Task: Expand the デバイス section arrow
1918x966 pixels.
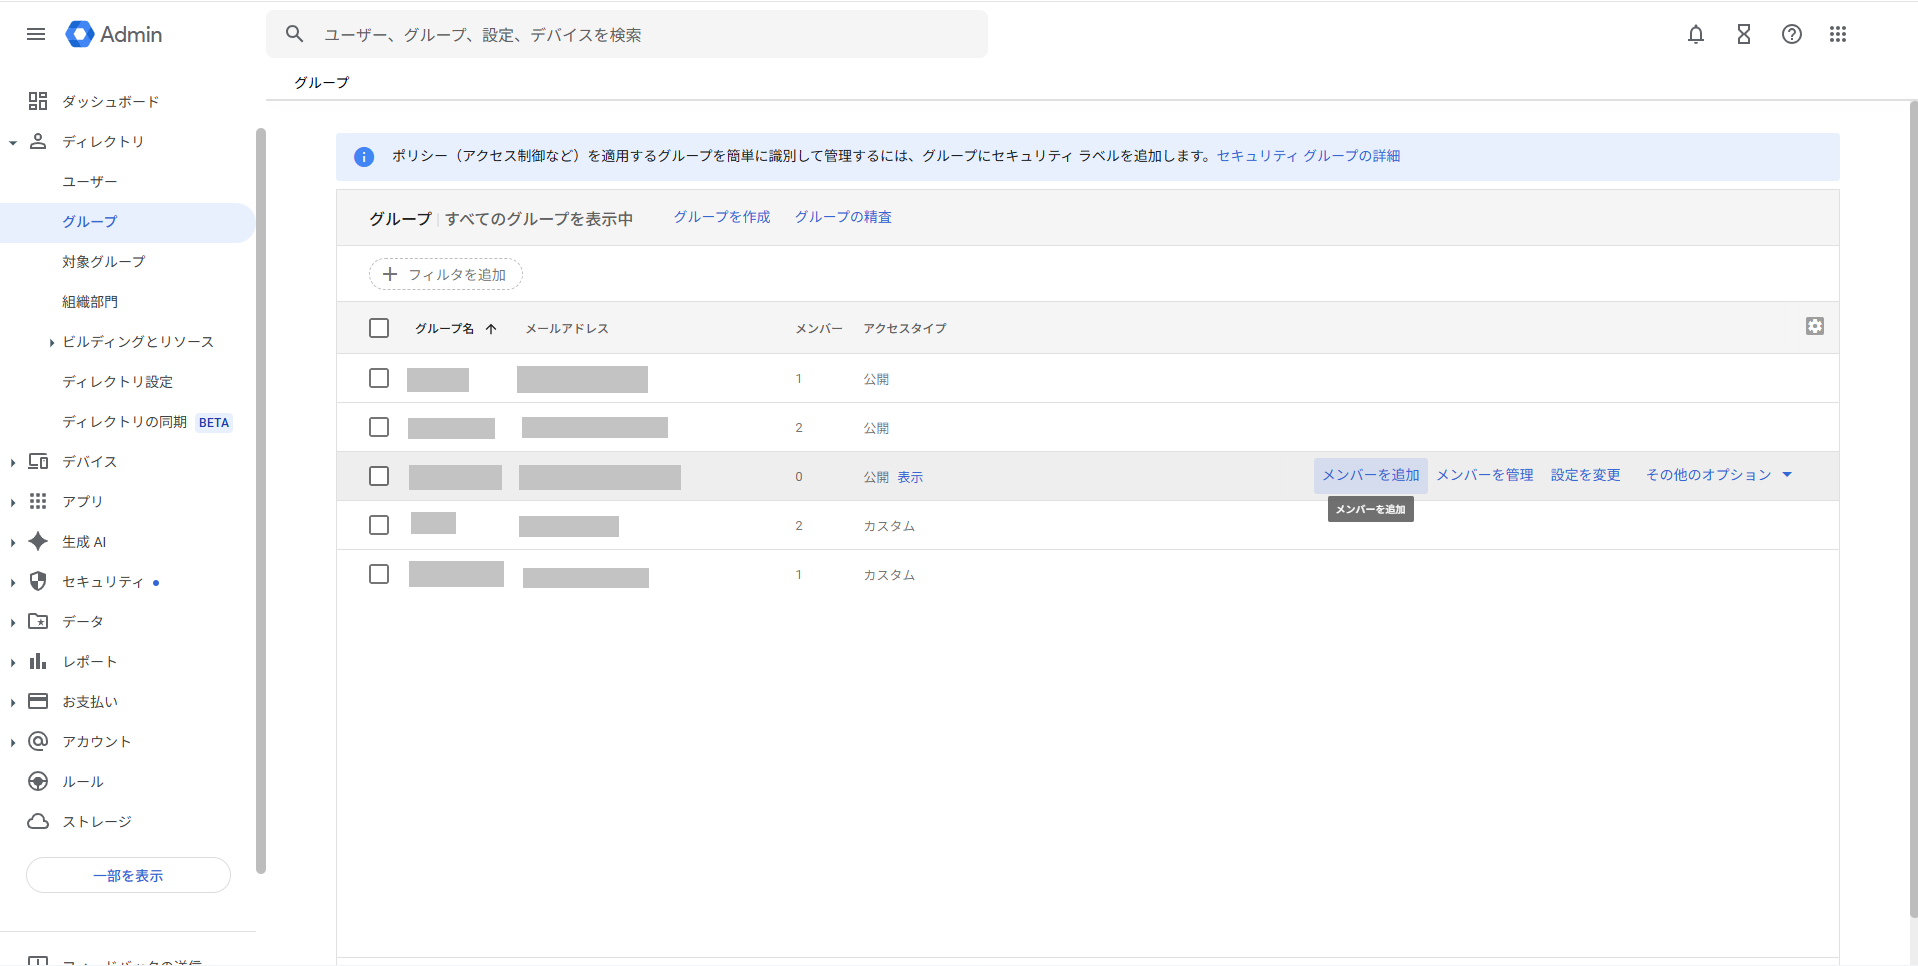Action: (13, 462)
